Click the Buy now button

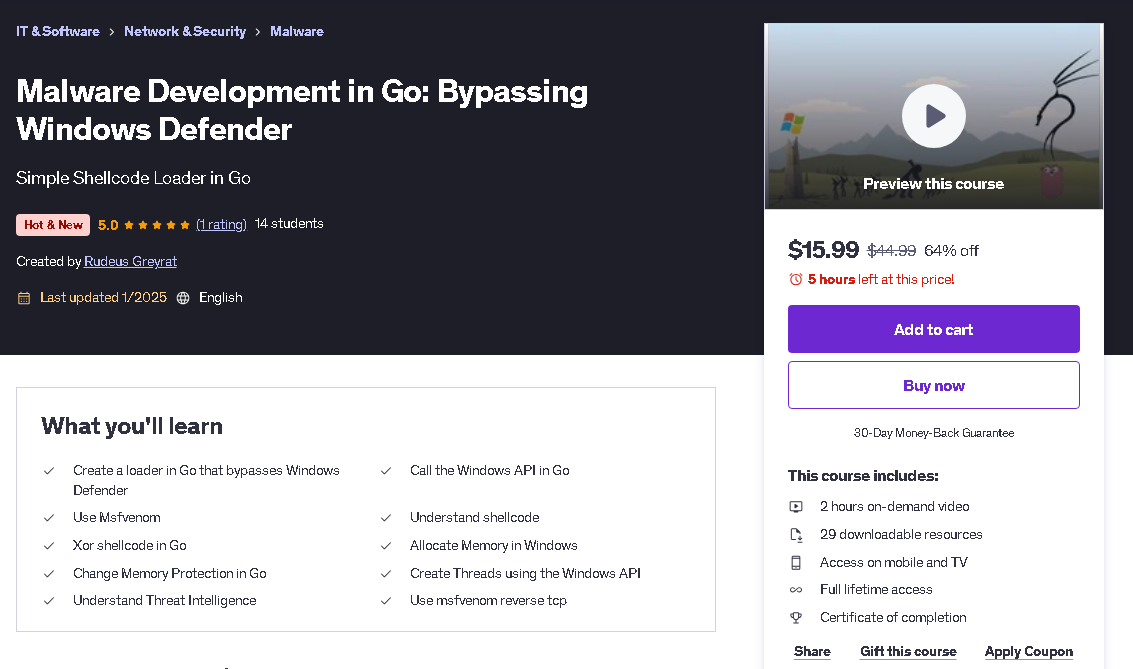point(934,385)
